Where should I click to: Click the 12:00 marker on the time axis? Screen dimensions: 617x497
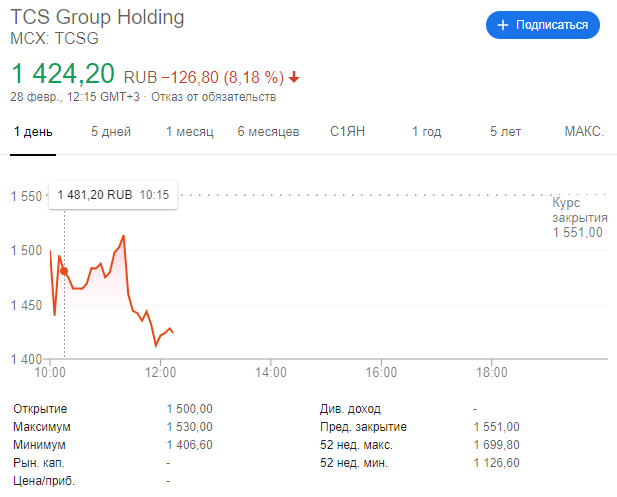tap(160, 372)
